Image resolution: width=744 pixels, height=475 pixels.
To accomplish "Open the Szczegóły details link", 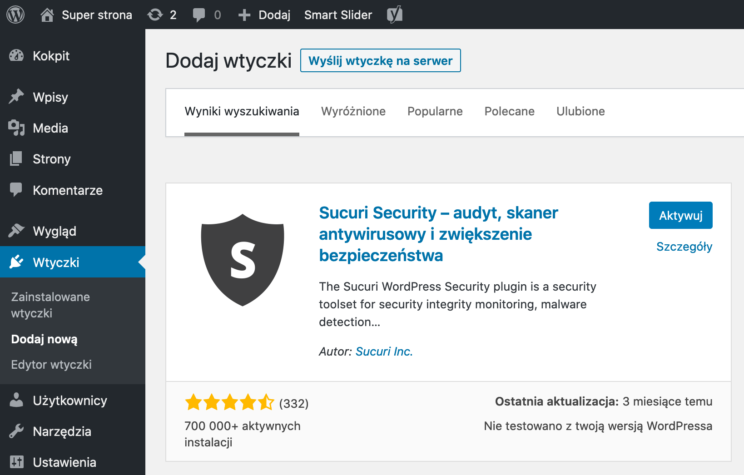I will click(684, 247).
